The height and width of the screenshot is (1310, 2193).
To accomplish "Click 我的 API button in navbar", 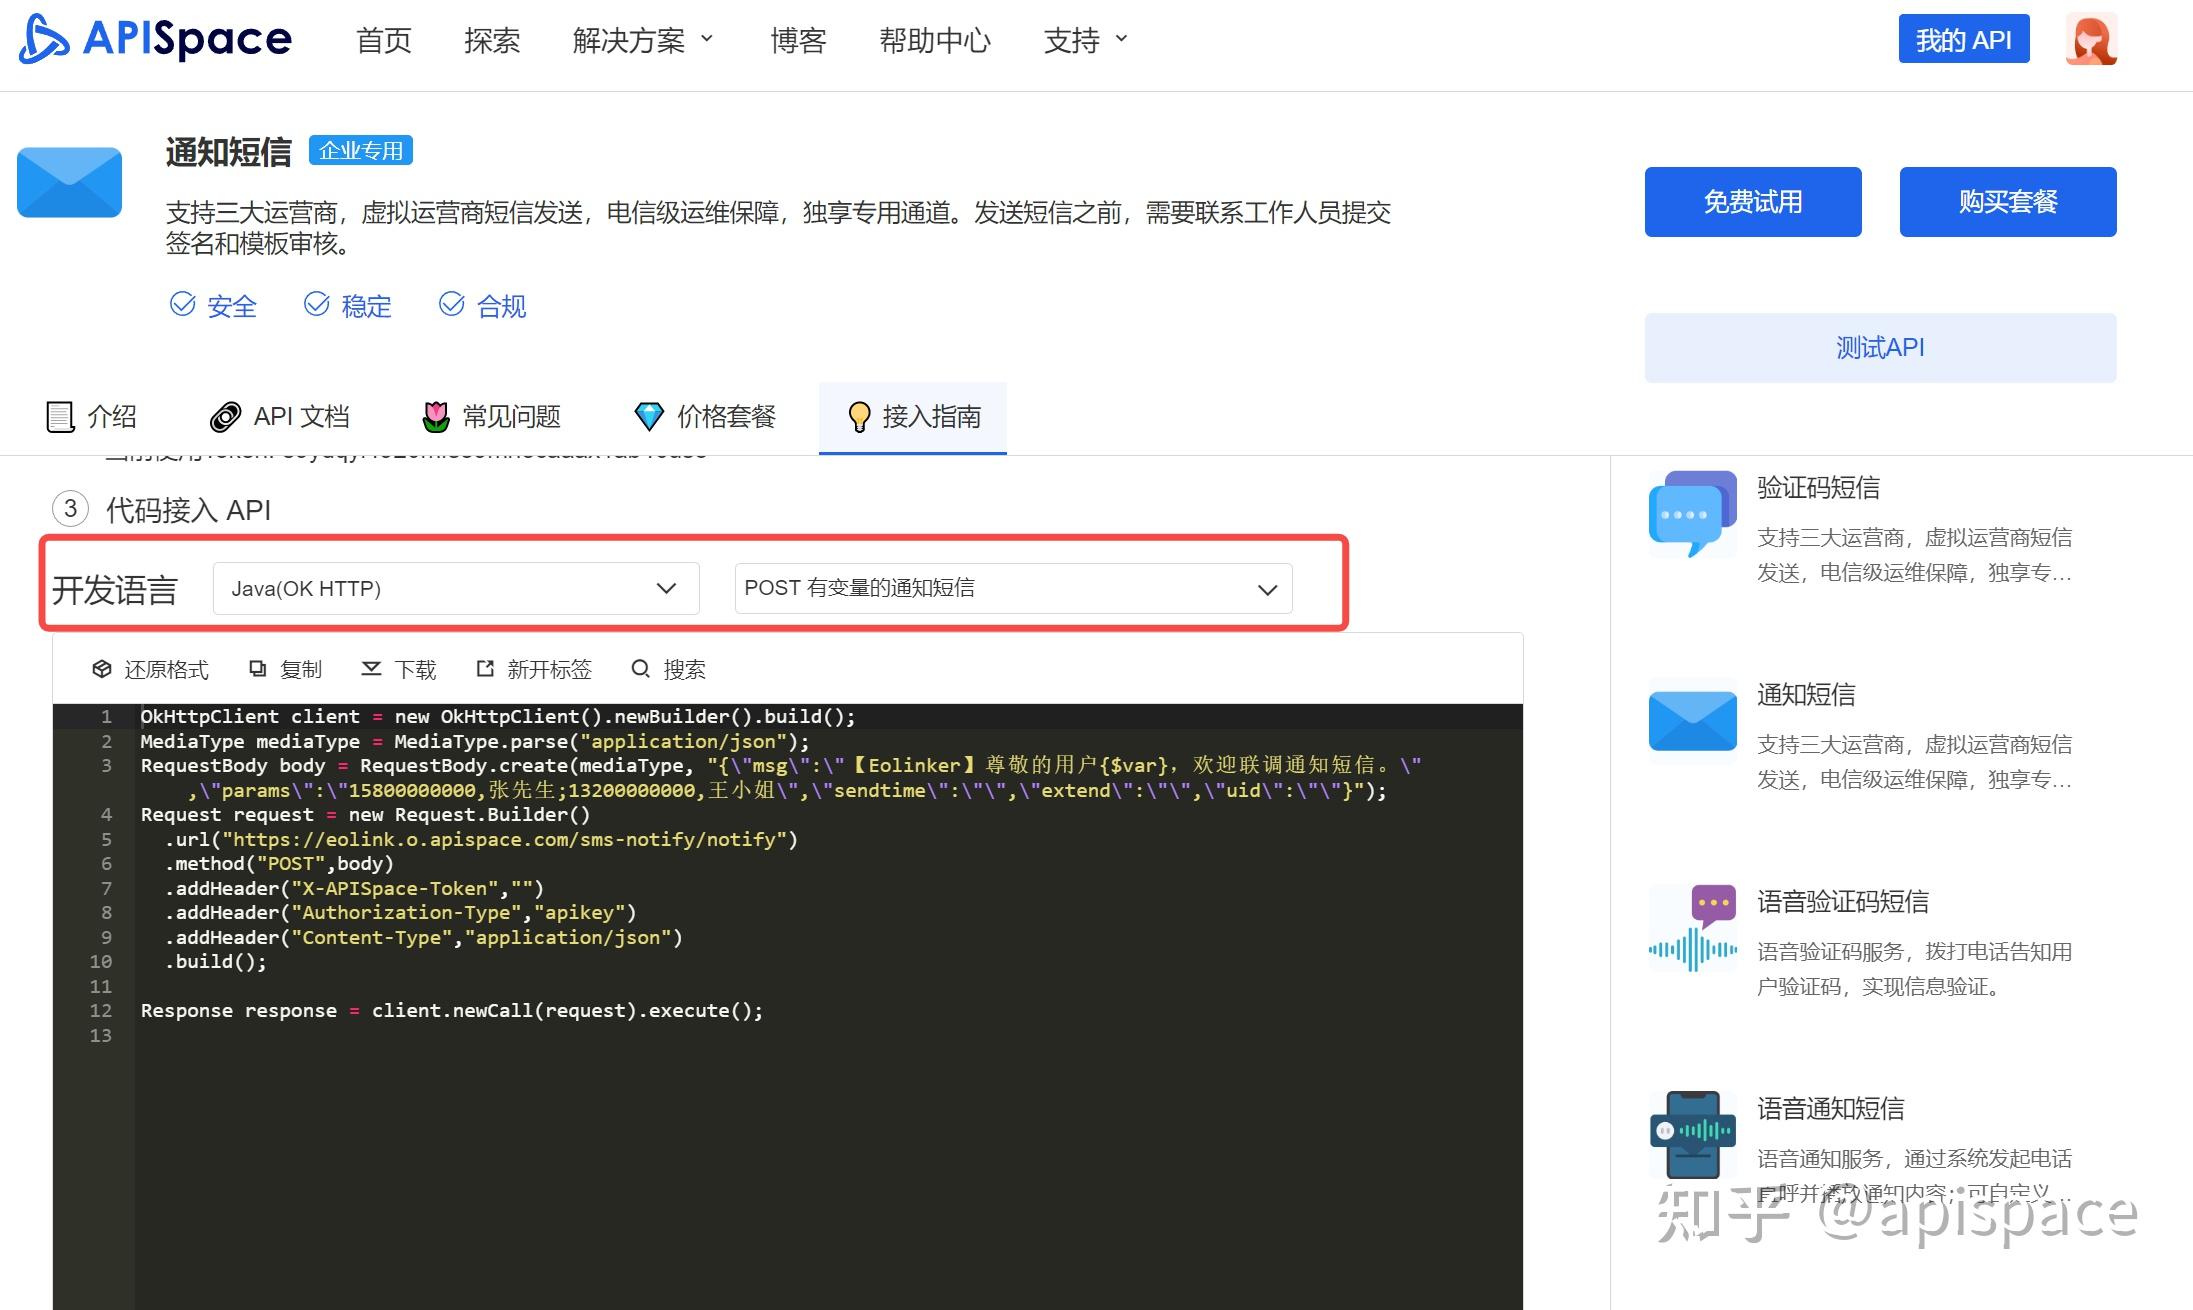I will [x=1963, y=39].
